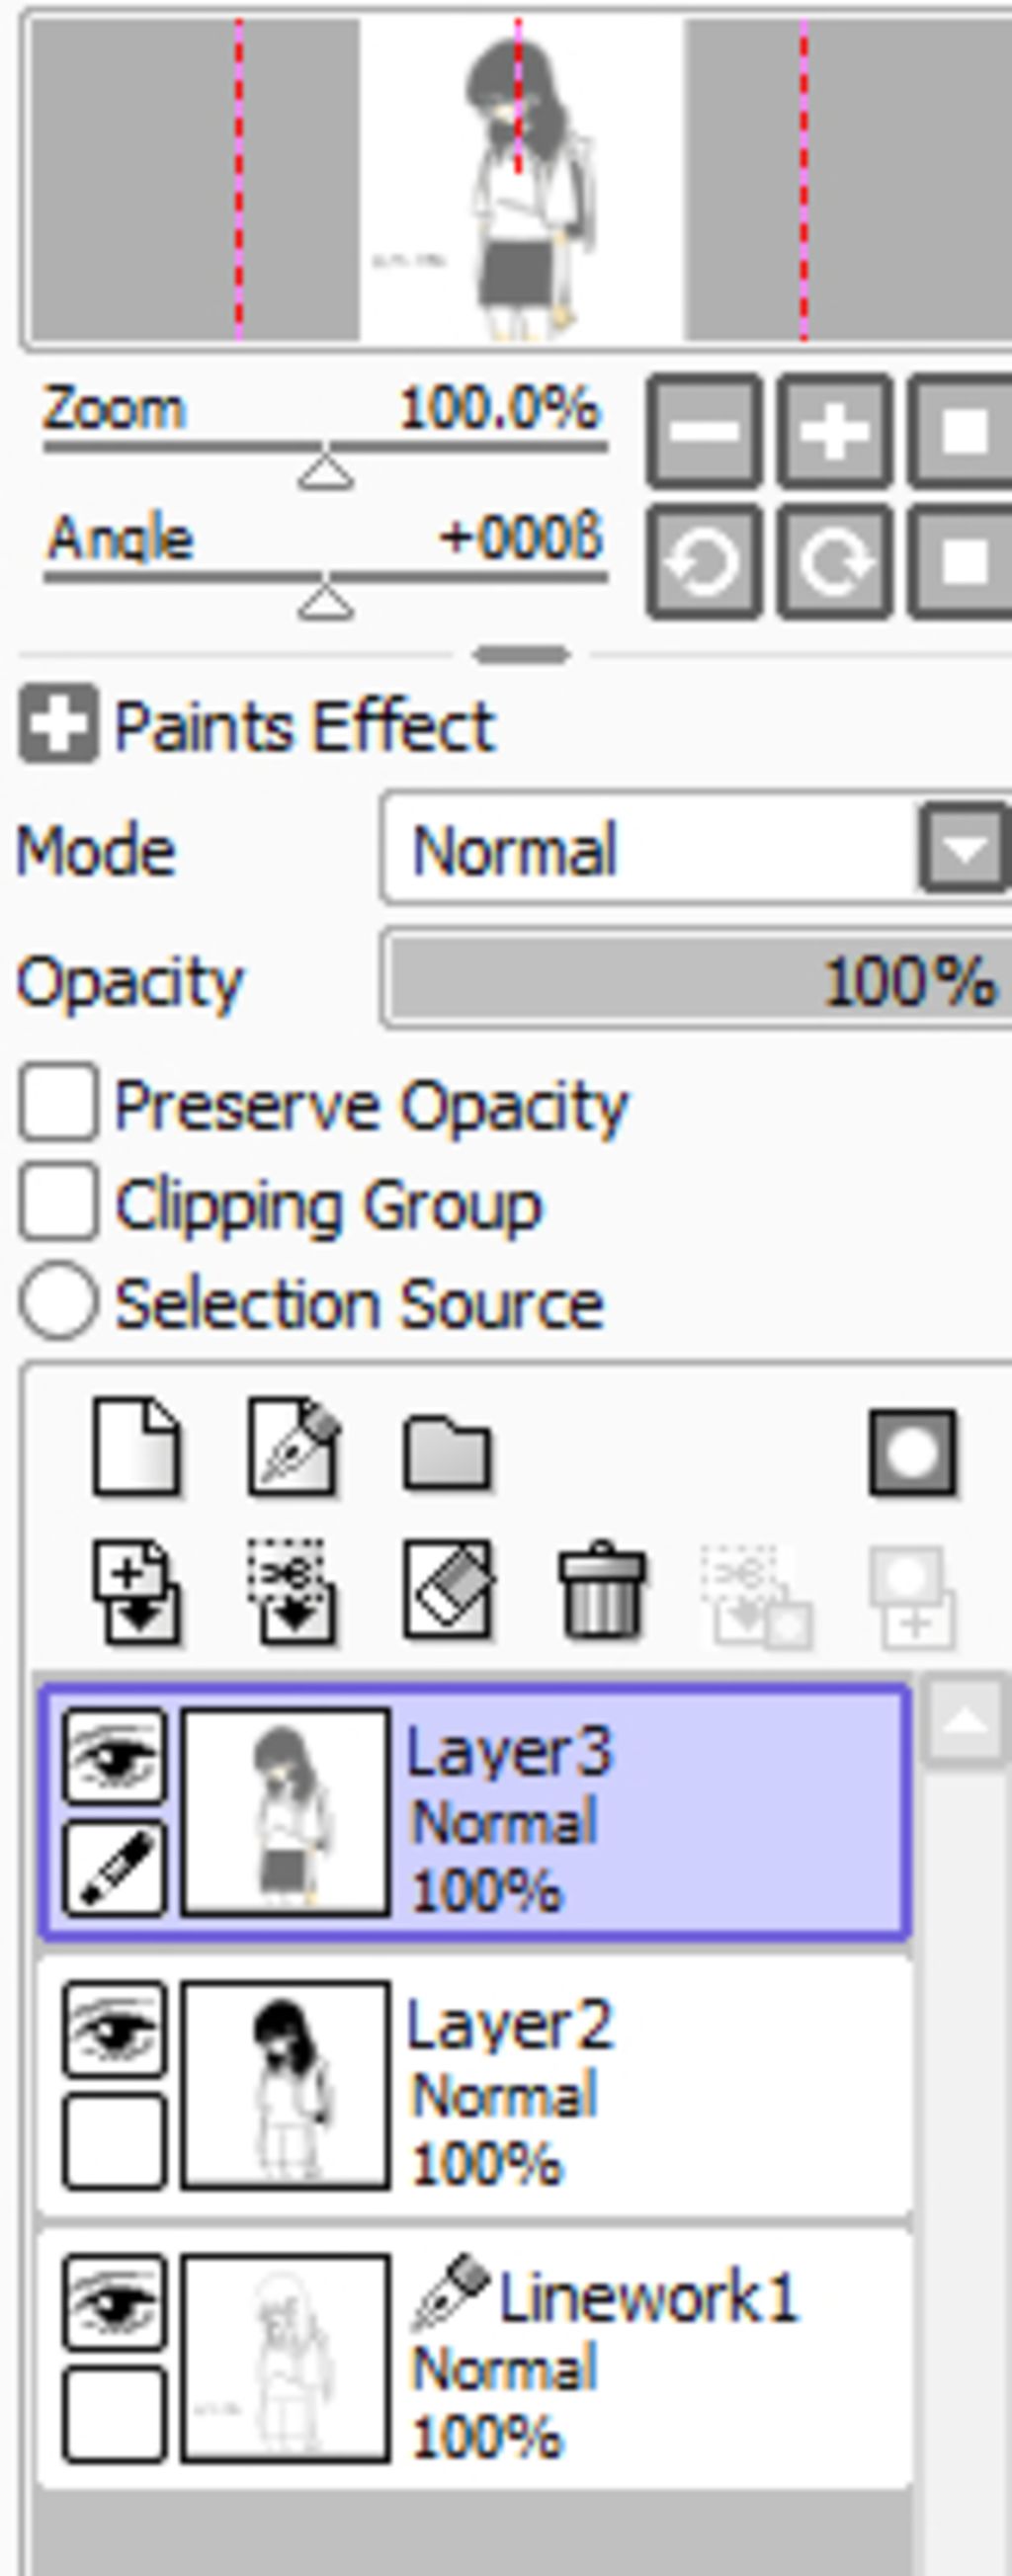
Task: Zoom out with the minus button
Action: [x=704, y=431]
